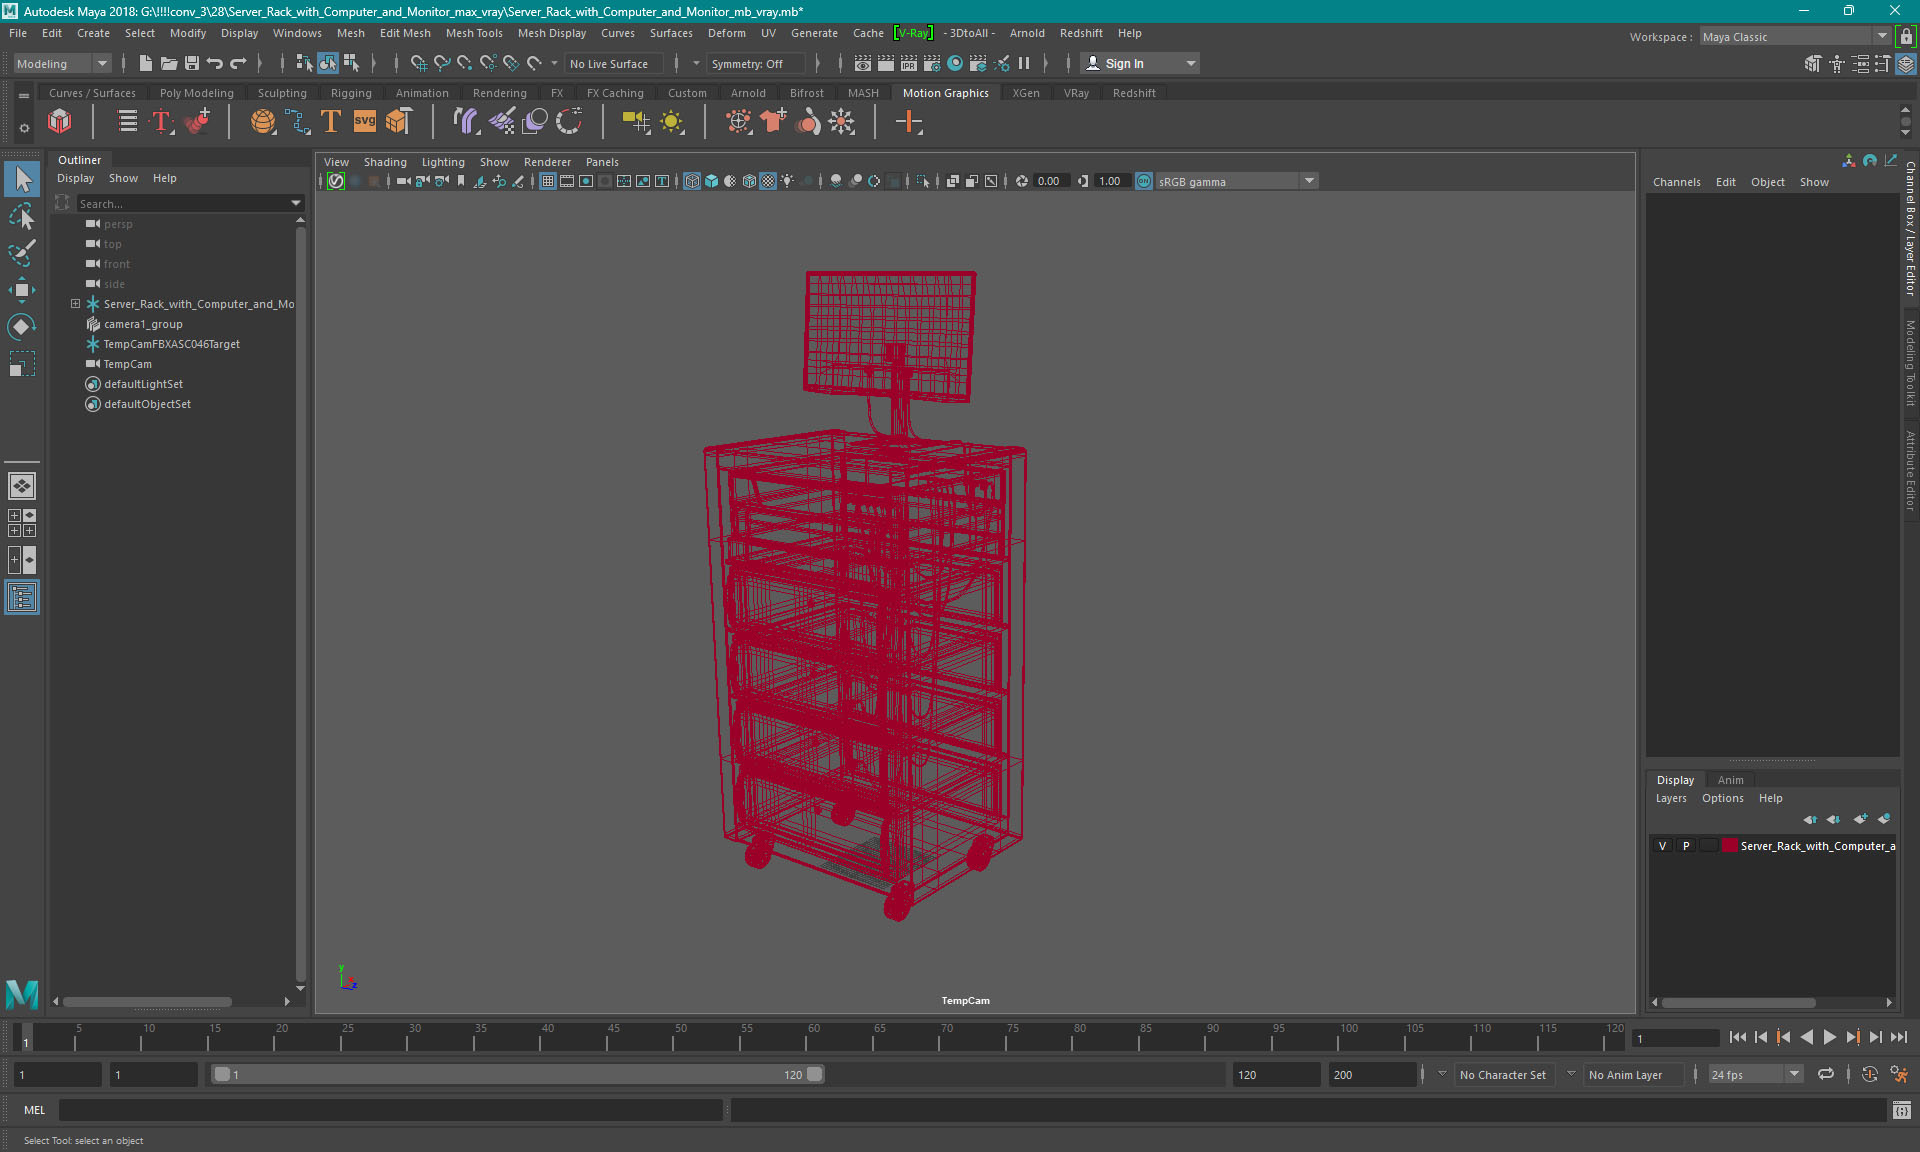This screenshot has height=1152, width=1920.
Task: Toggle the wireframe shading cube button
Action: [x=692, y=181]
